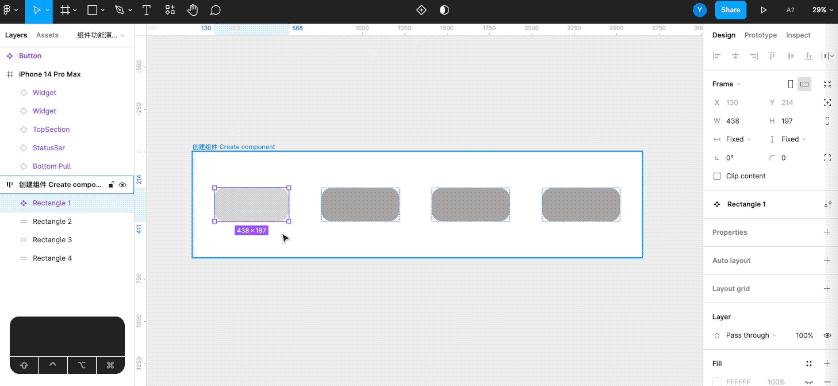
Task: Click the Create component icon in toolbar
Action: tap(421, 10)
